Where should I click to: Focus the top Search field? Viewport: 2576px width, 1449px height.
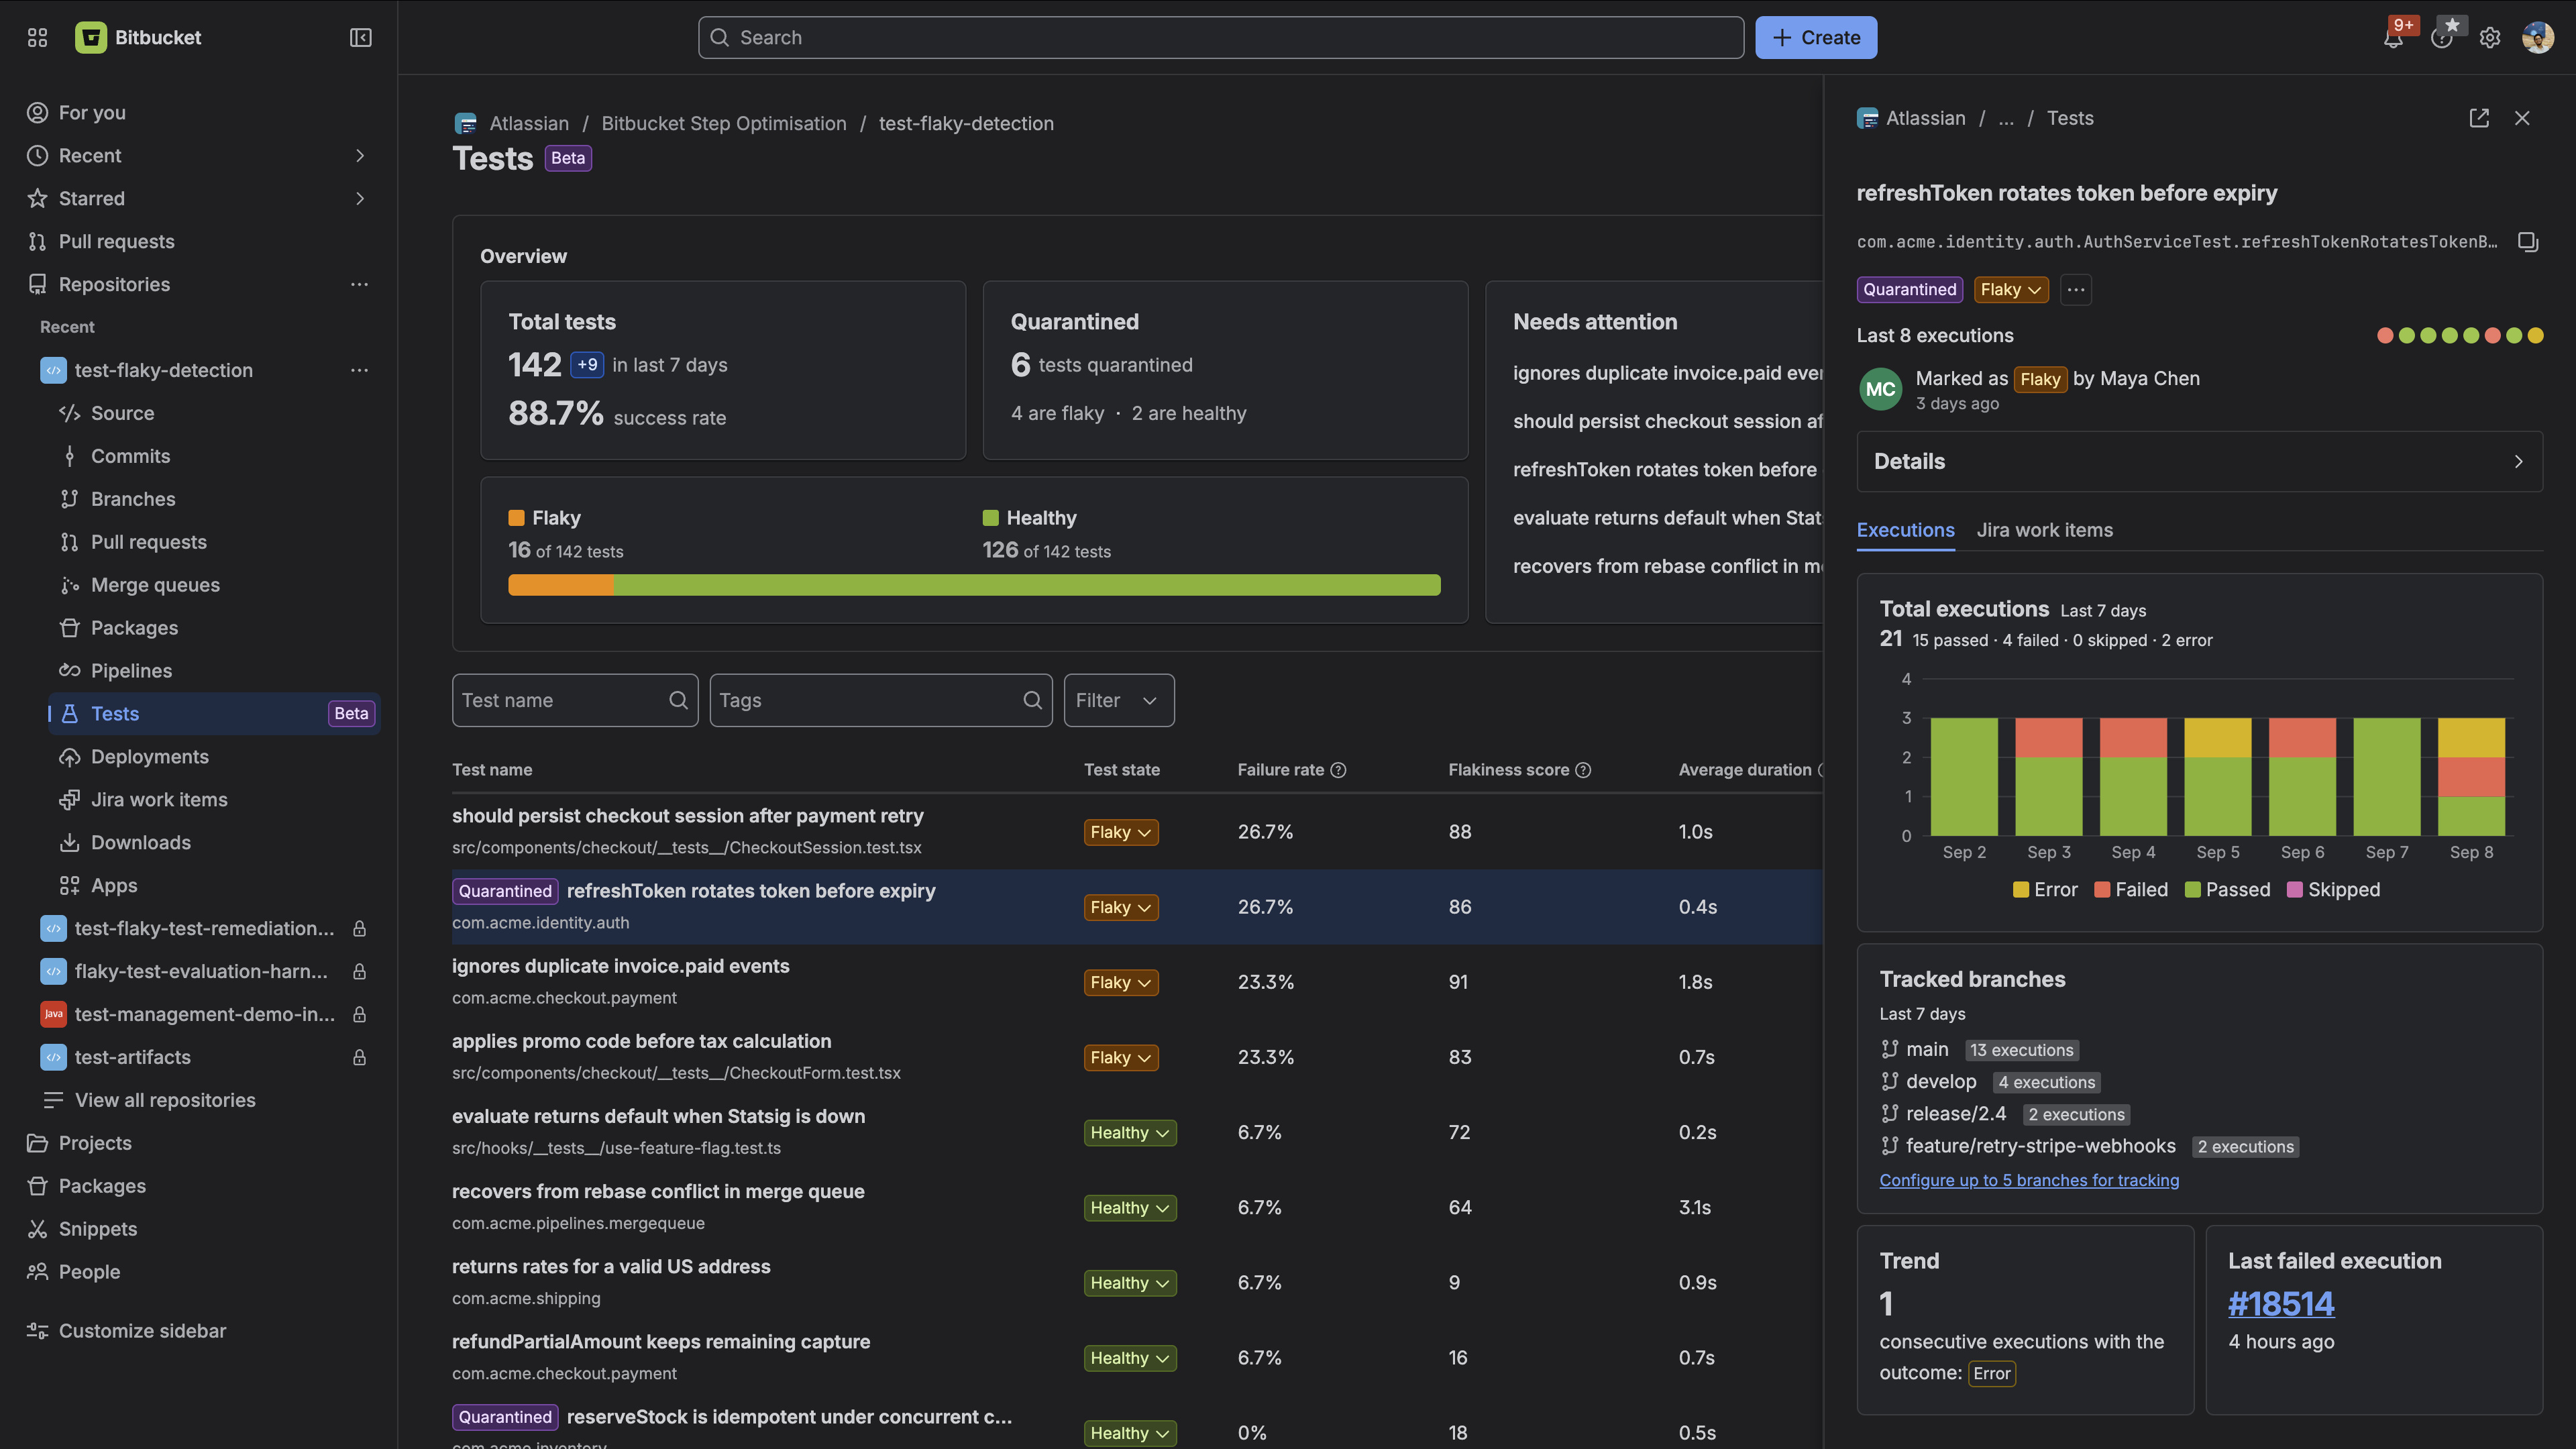point(1221,37)
